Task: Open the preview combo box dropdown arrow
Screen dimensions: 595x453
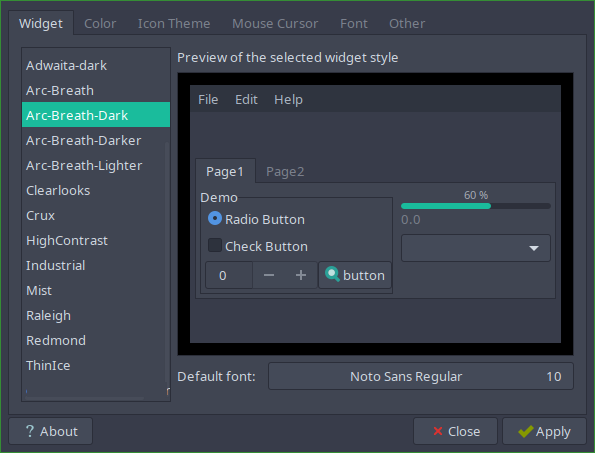Action: coord(534,248)
